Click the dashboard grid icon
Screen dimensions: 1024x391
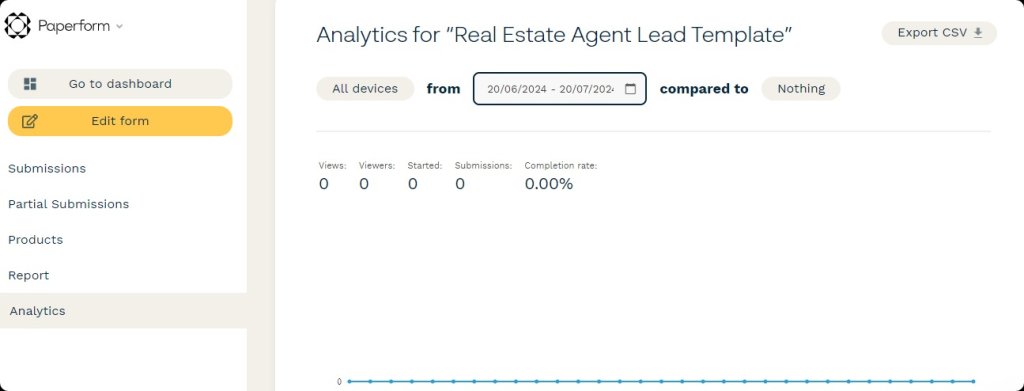coord(30,84)
